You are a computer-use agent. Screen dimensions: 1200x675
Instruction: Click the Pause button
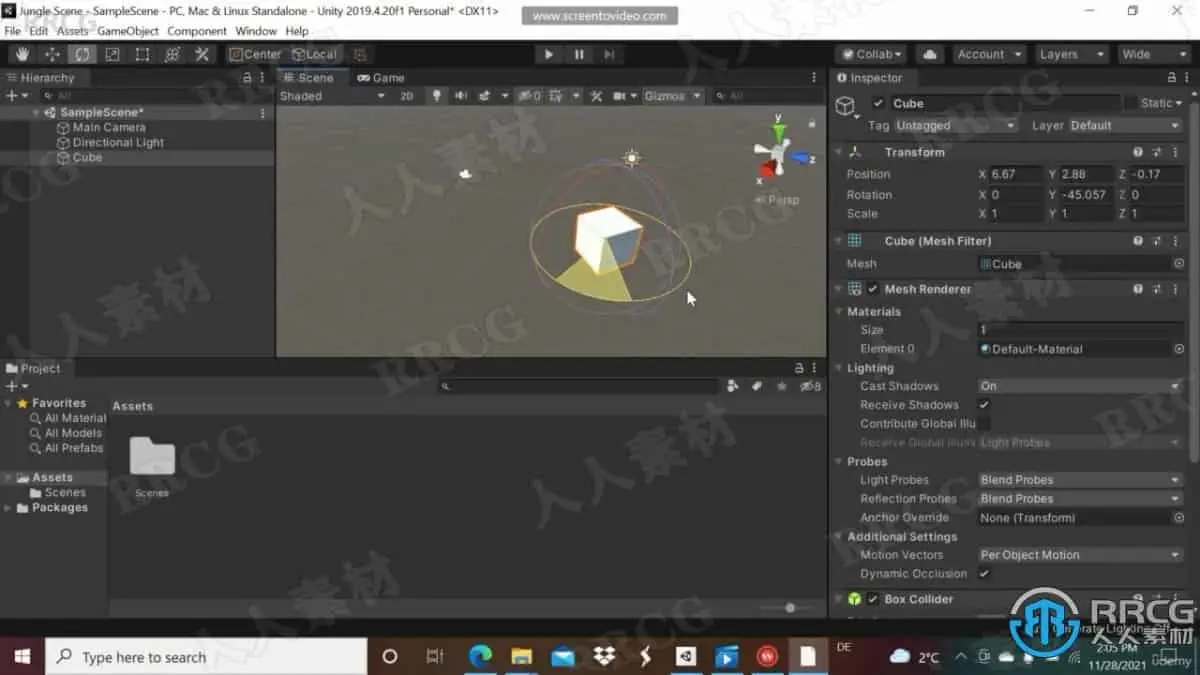[579, 54]
